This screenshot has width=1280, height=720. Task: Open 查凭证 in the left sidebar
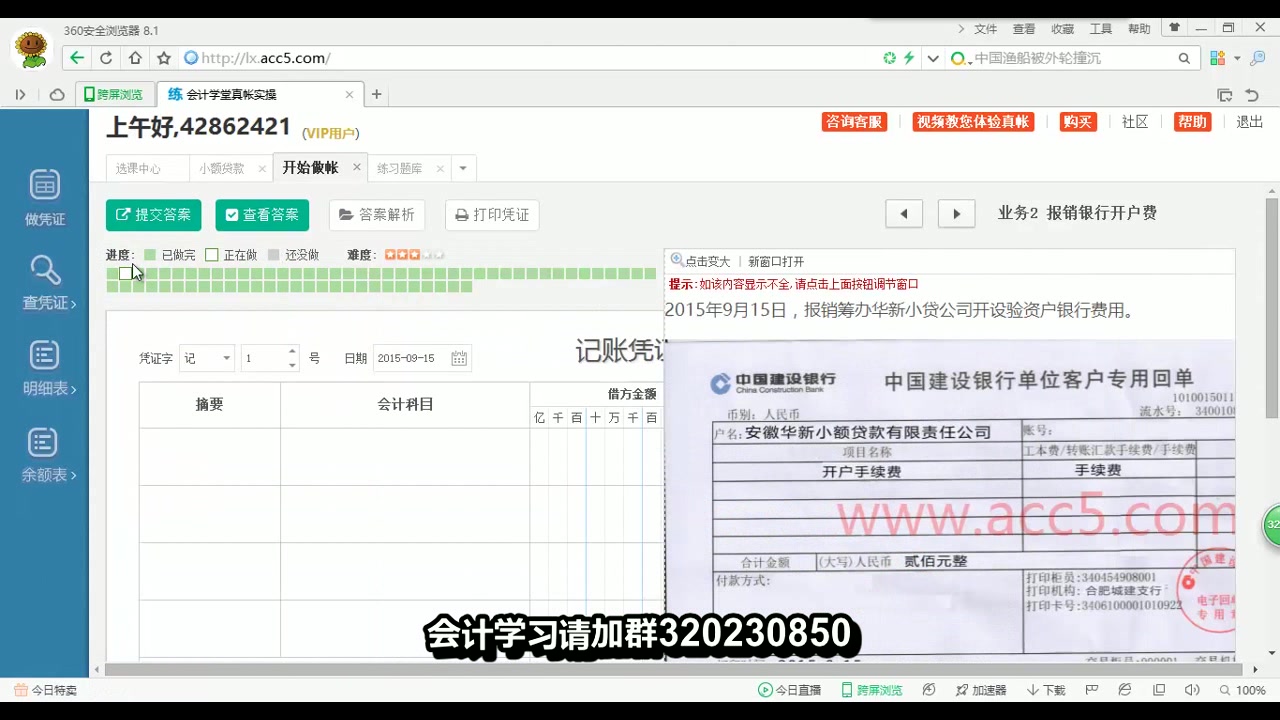coord(48,282)
